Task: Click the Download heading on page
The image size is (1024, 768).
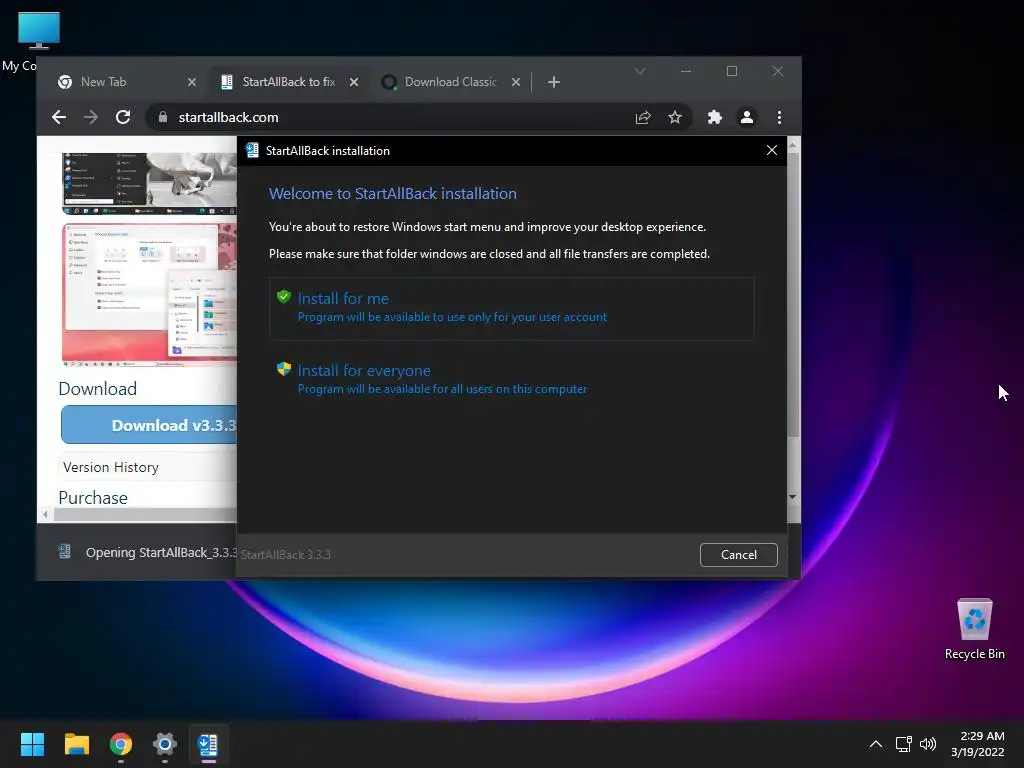Action: pyautogui.click(x=98, y=389)
